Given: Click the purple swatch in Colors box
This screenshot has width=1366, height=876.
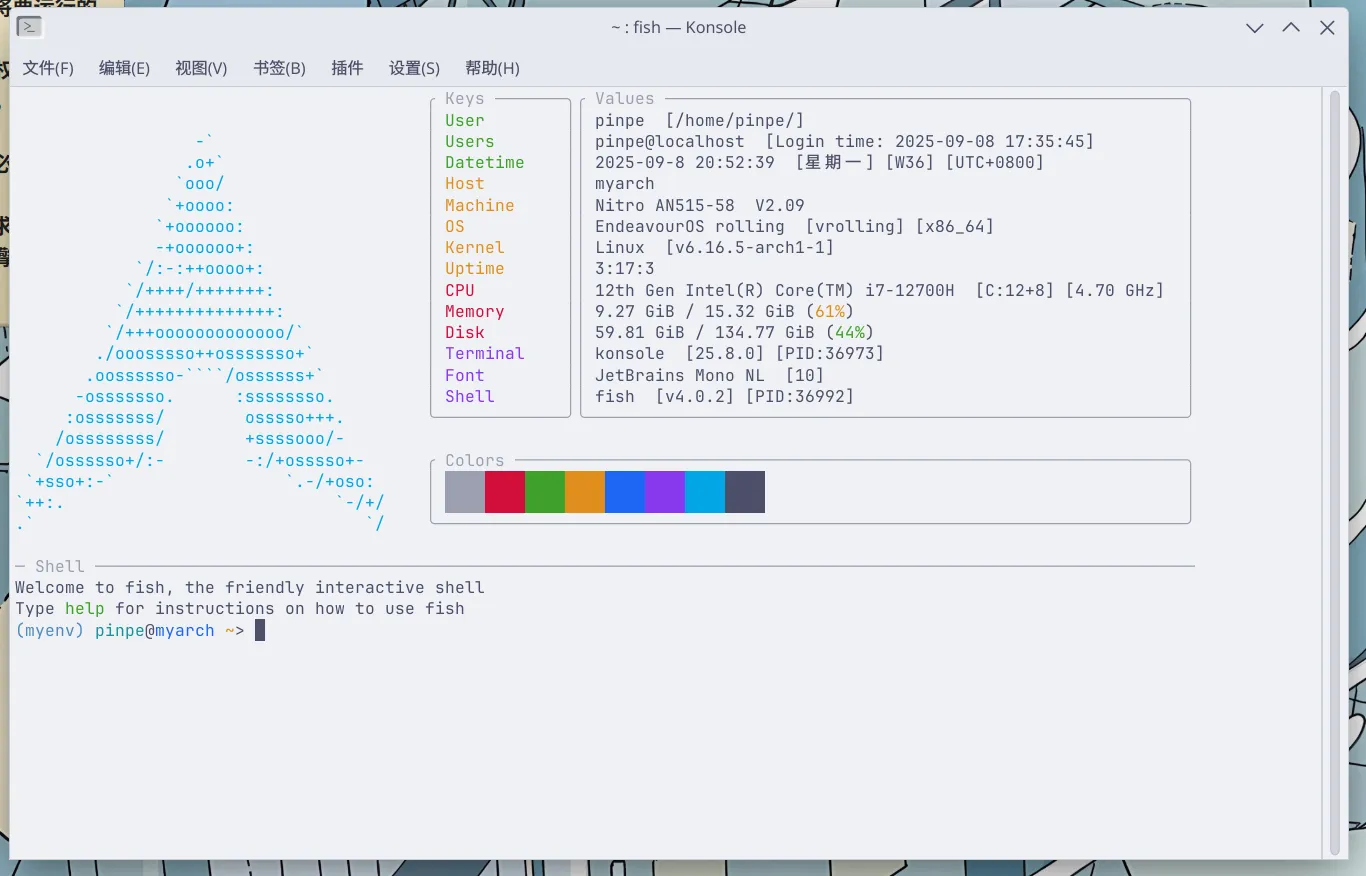Looking at the screenshot, I should (x=665, y=492).
